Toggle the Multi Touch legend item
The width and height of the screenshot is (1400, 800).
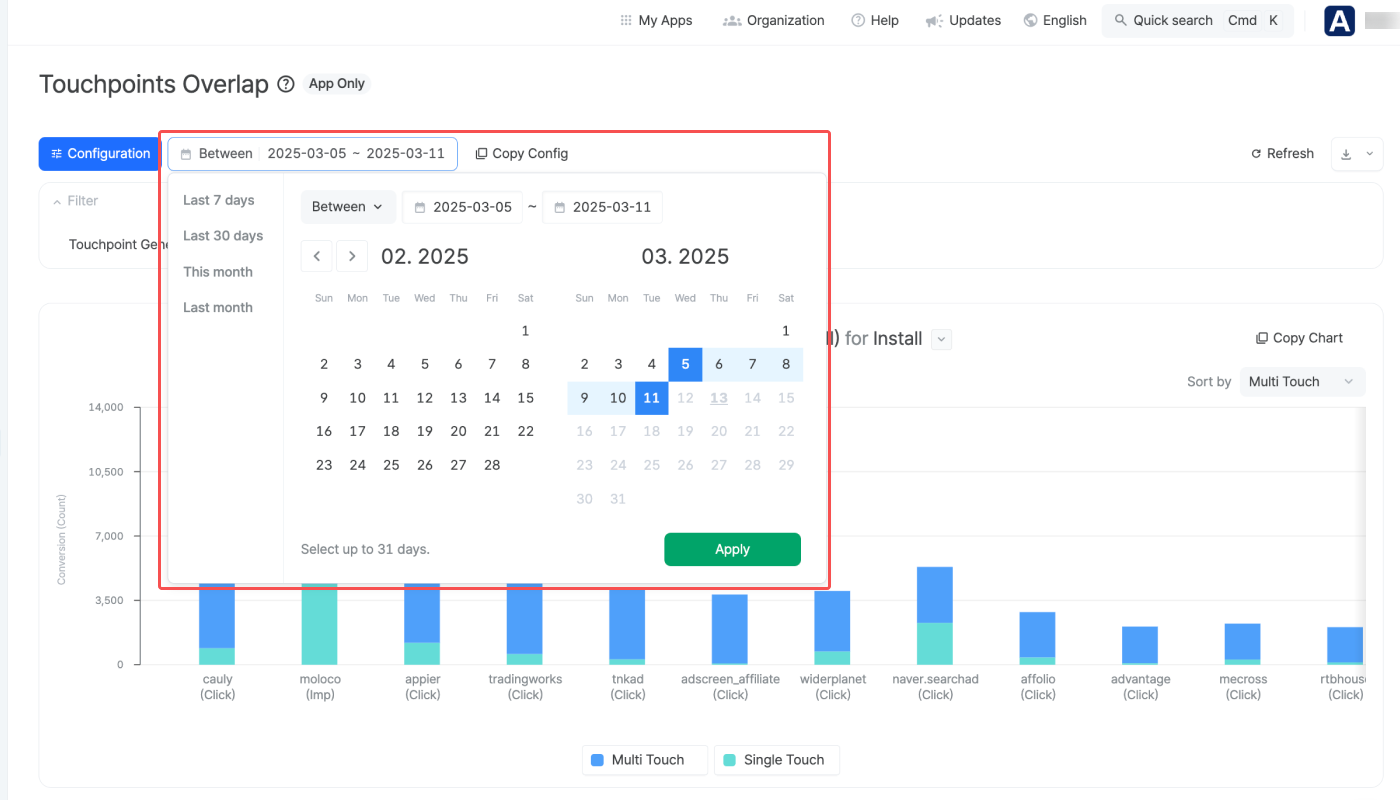click(645, 760)
